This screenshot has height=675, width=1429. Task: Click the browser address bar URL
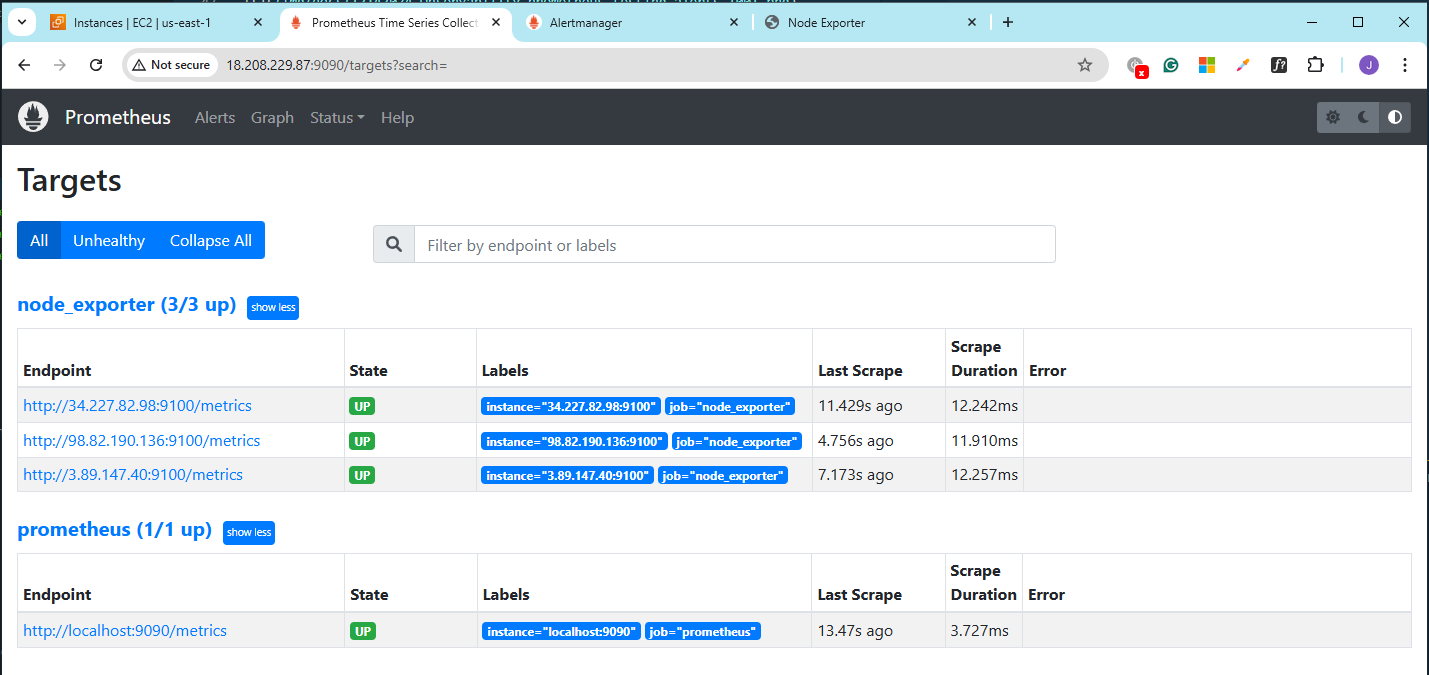tap(337, 65)
